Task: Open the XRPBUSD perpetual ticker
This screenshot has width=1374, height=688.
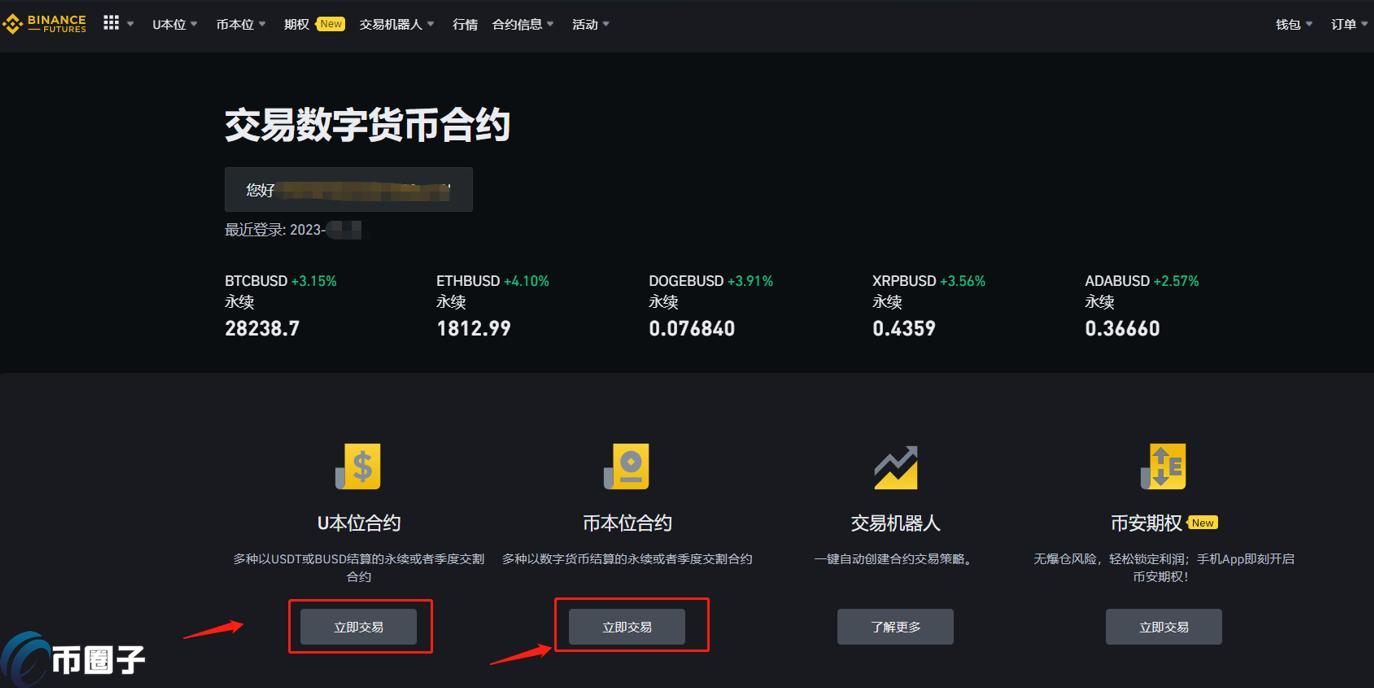Action: click(x=929, y=305)
